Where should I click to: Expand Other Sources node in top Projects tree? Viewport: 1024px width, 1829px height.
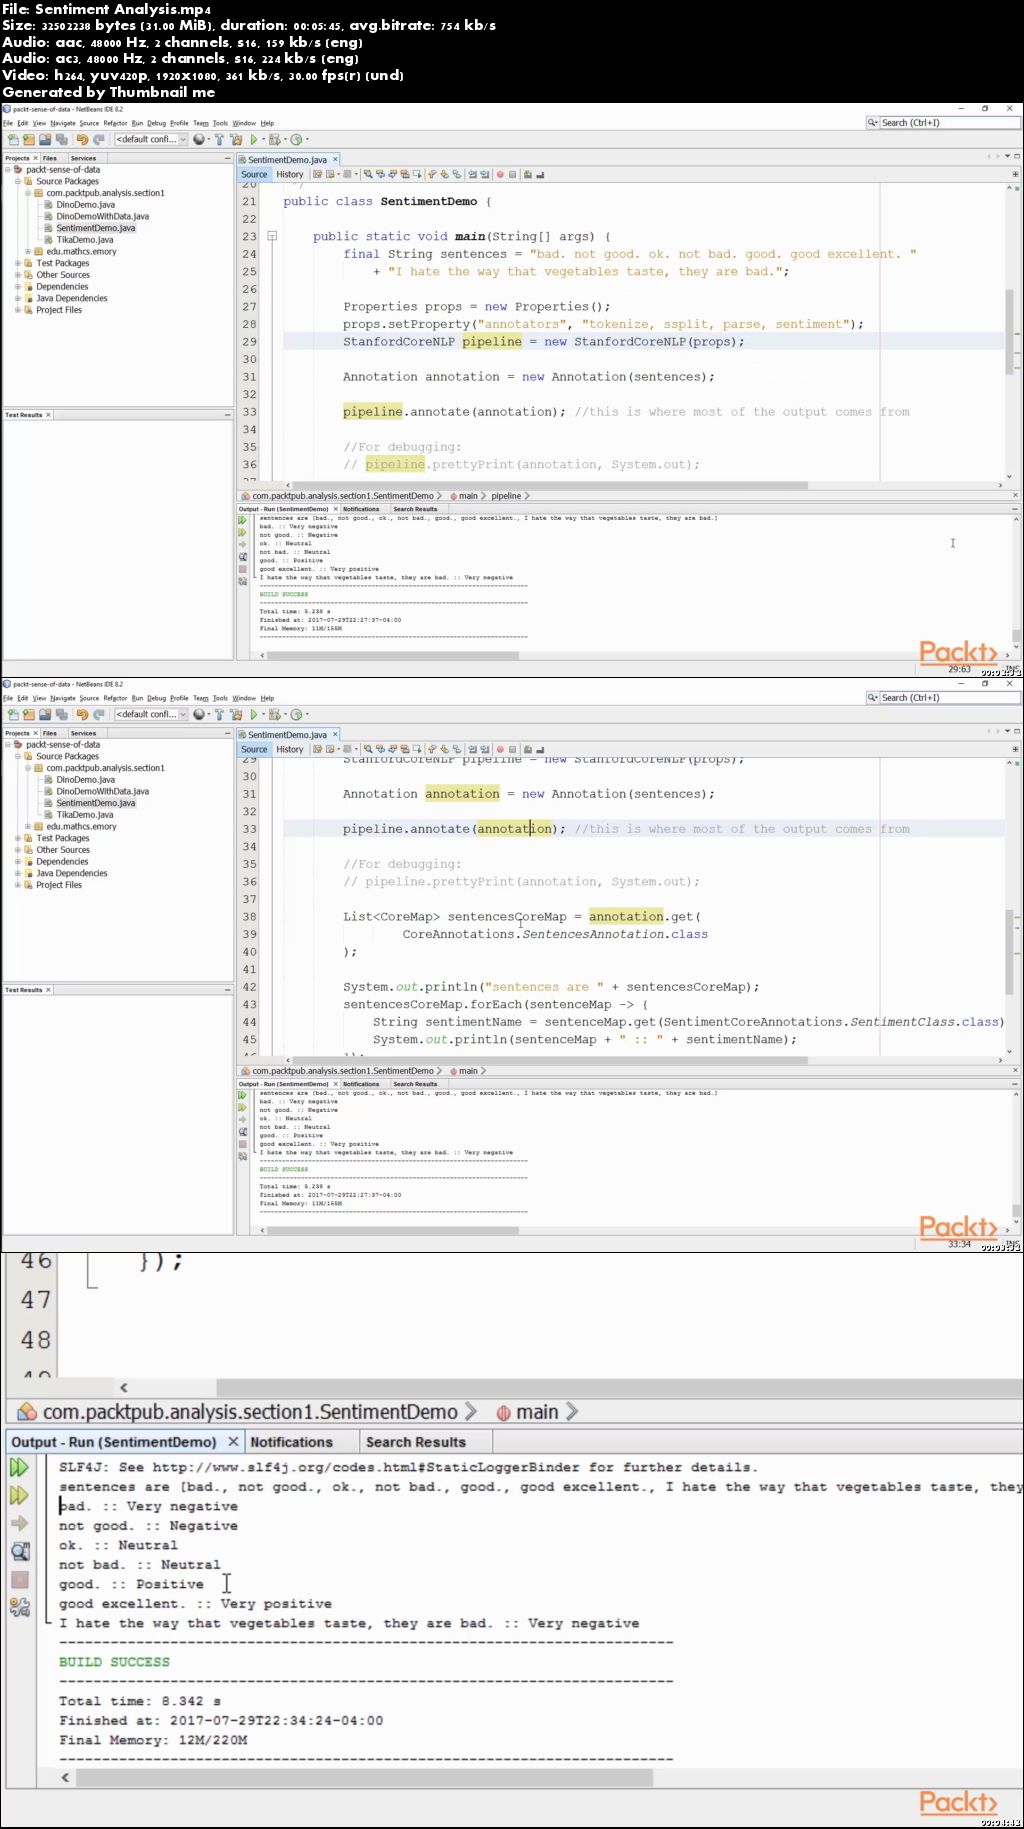click(18, 275)
